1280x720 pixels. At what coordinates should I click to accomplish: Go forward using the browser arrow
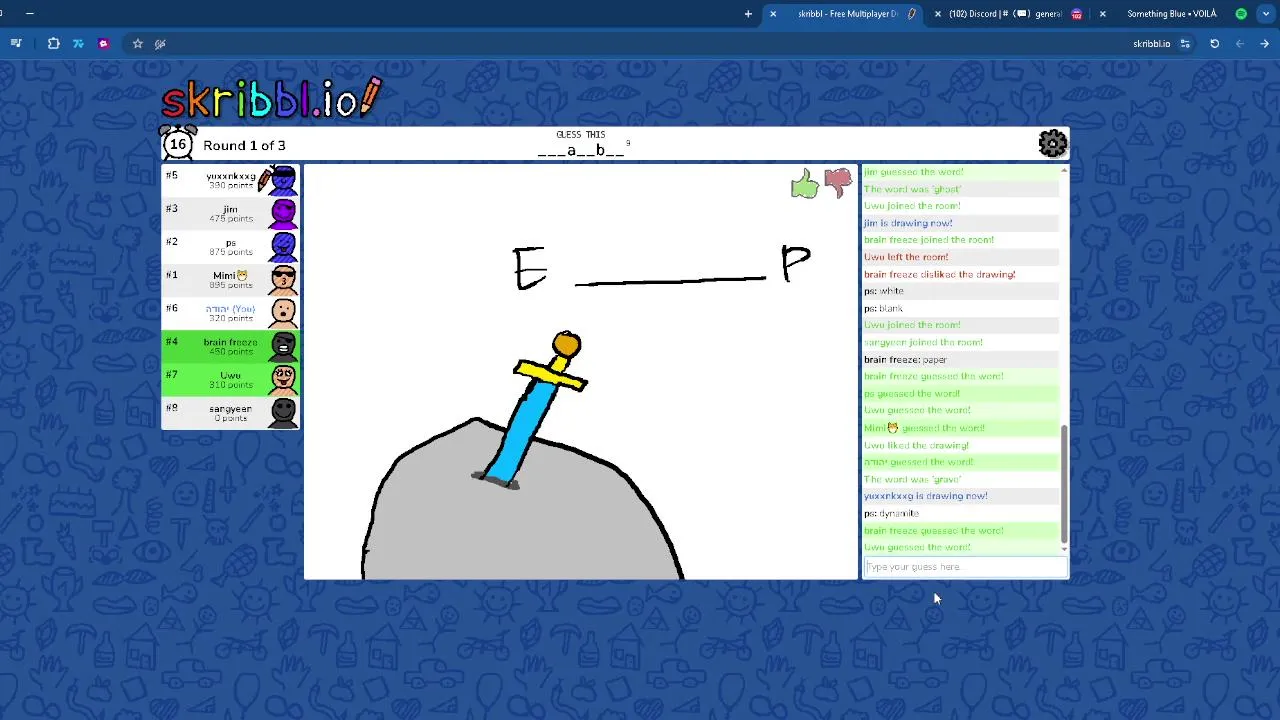1264,44
